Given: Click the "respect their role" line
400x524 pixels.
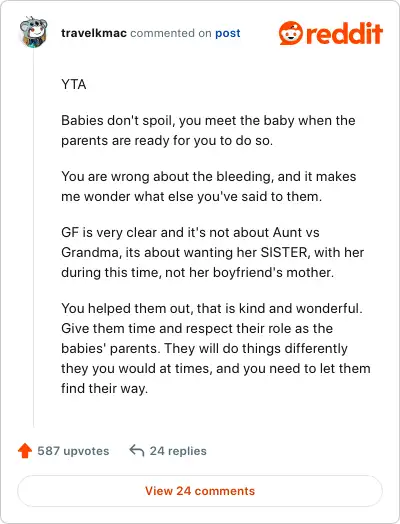Looking at the screenshot, I should click(197, 328).
